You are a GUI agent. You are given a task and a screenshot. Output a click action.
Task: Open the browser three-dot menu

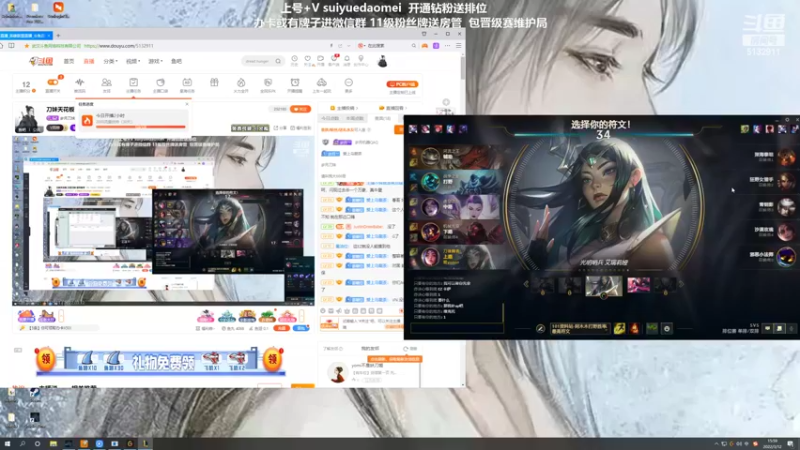coord(447,46)
